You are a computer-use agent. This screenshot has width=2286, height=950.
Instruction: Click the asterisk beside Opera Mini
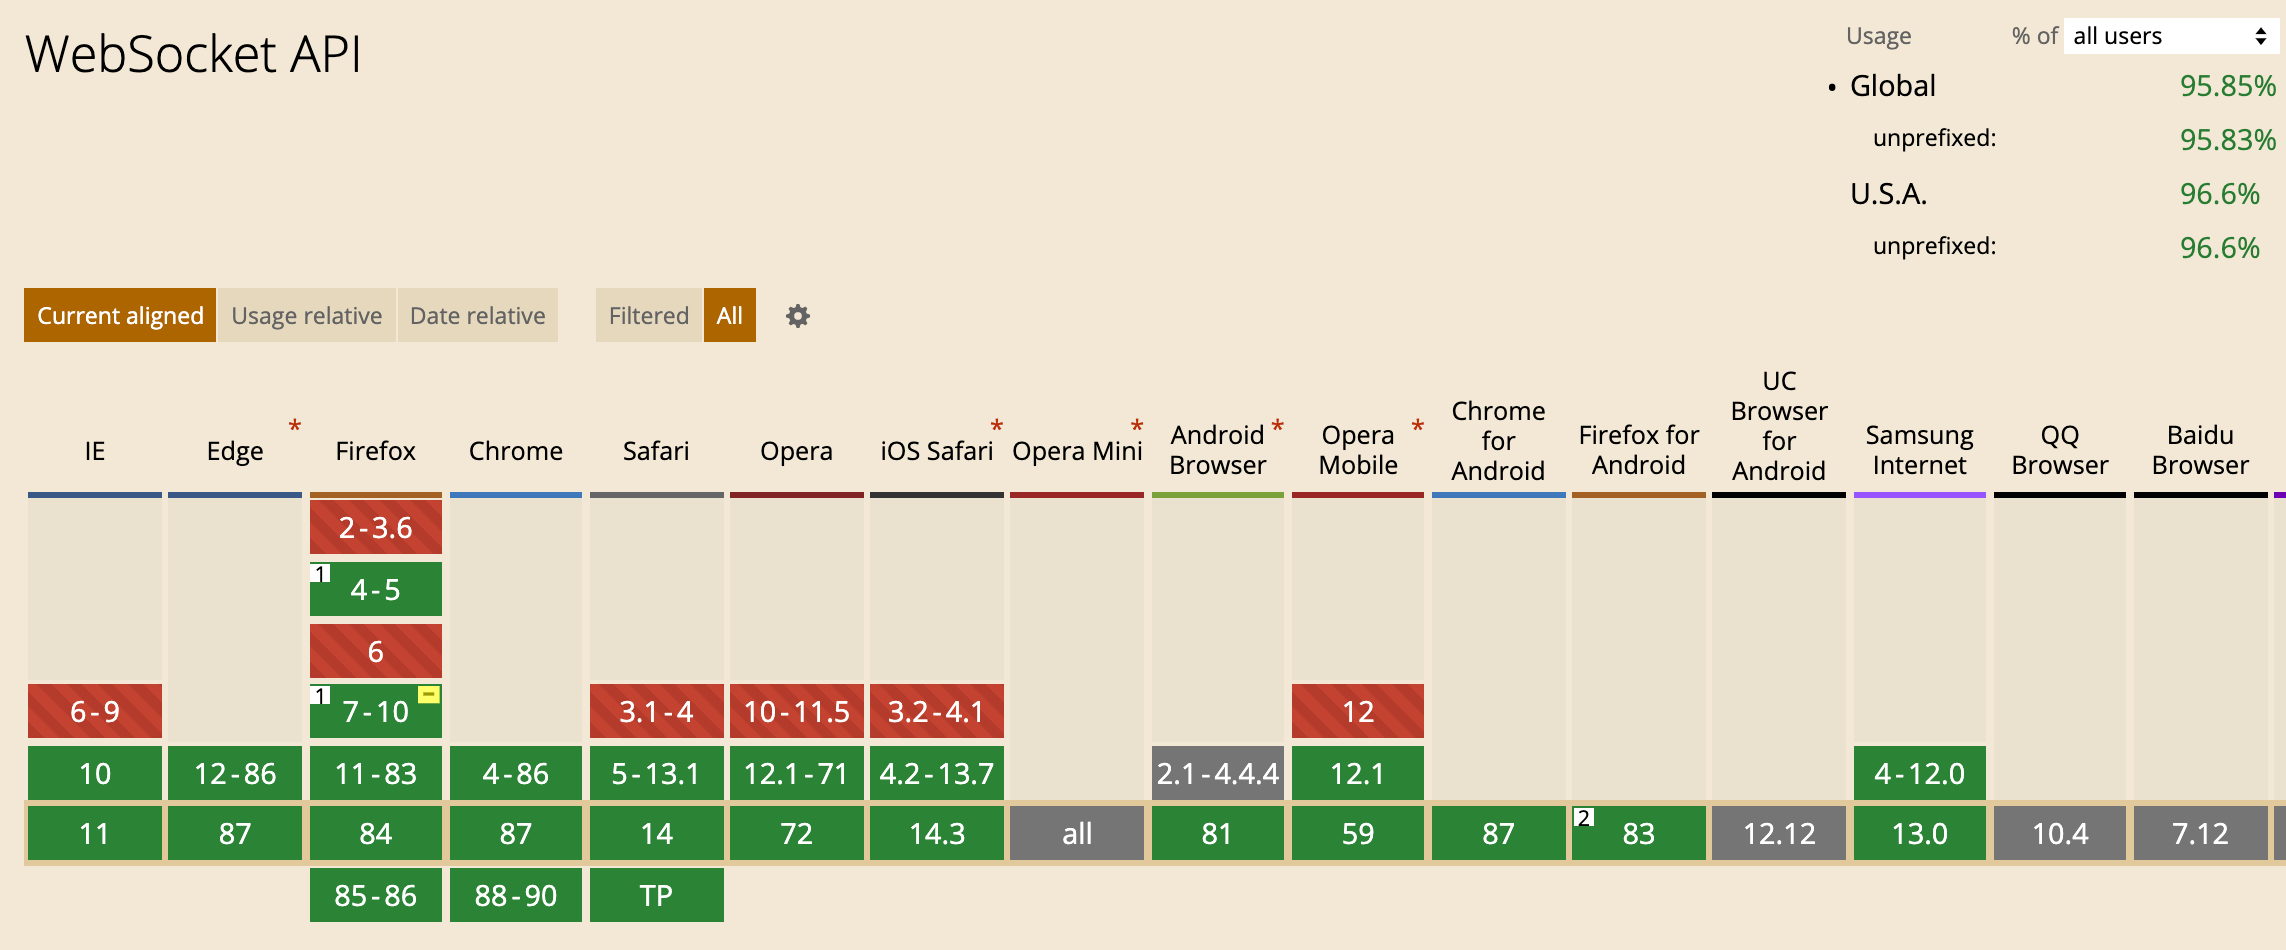pos(1136,427)
